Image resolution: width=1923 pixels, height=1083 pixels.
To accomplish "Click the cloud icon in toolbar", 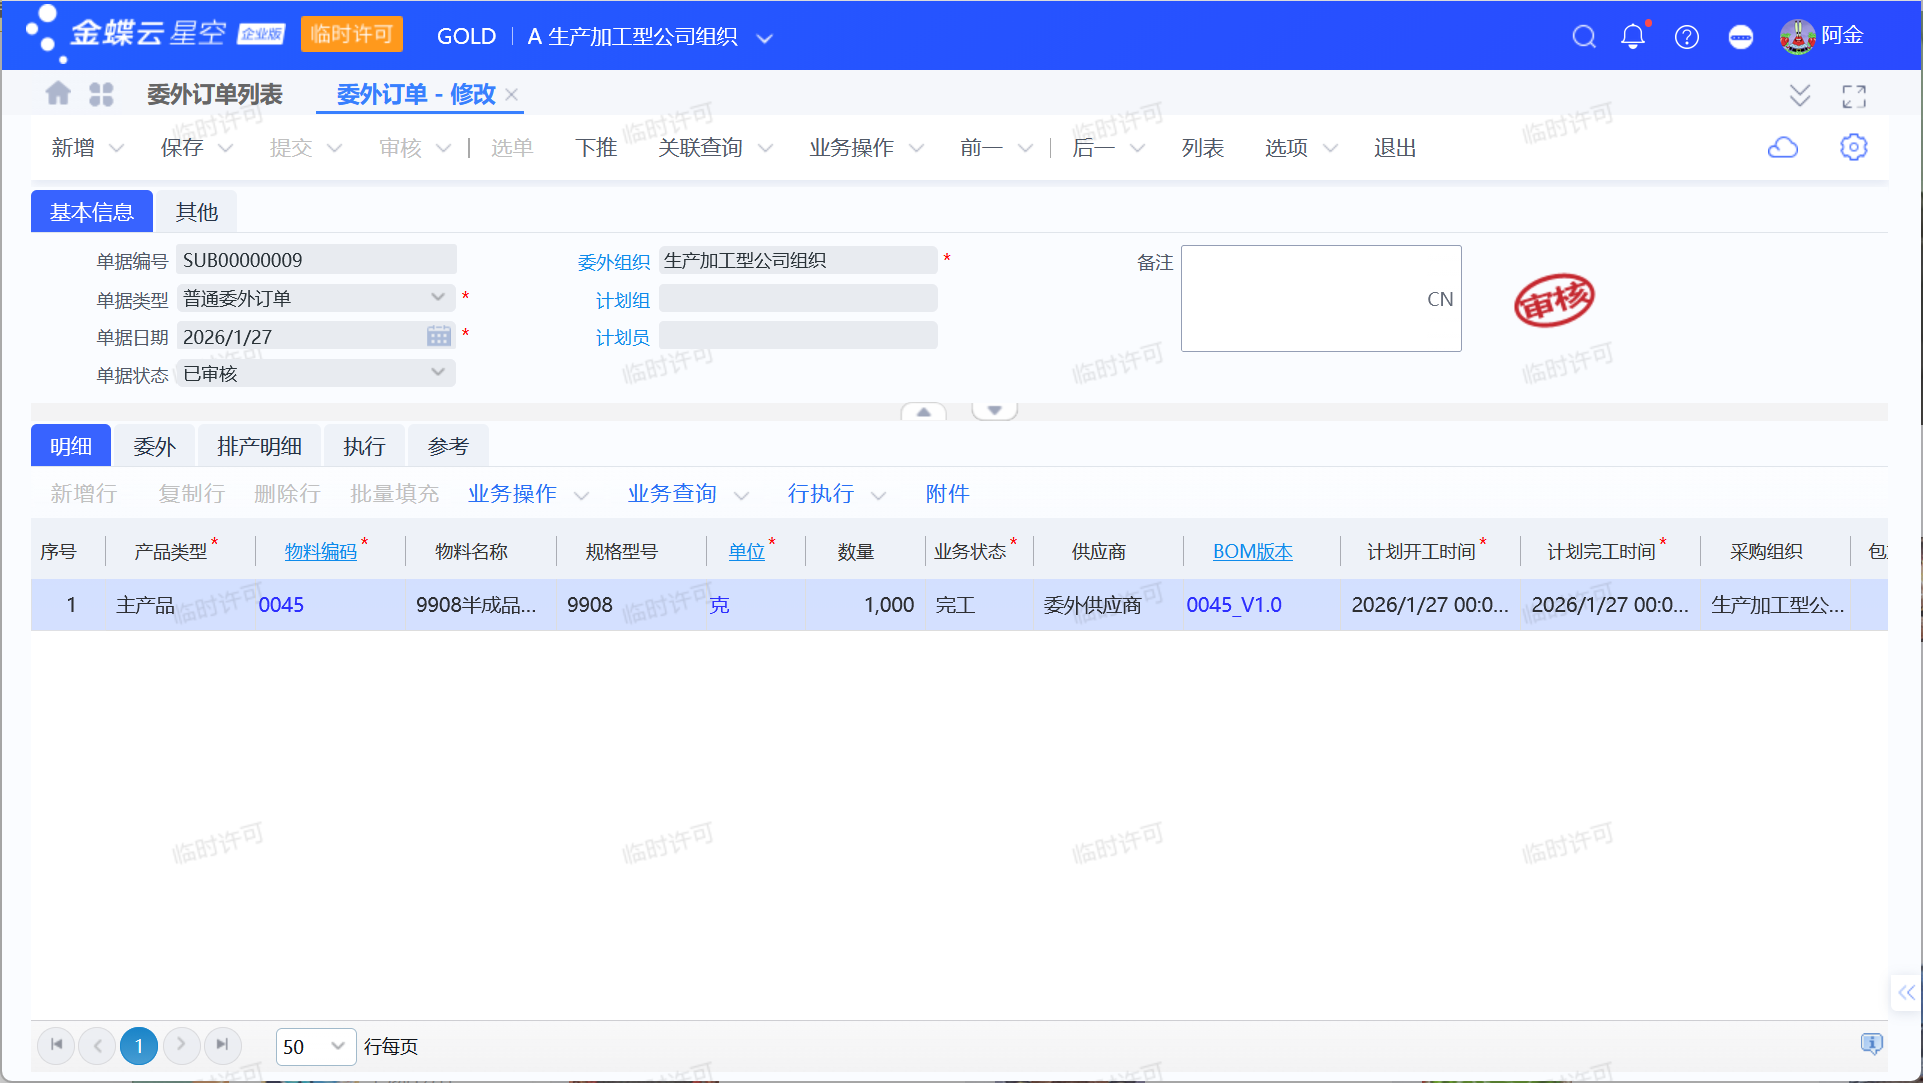I will coord(1782,148).
